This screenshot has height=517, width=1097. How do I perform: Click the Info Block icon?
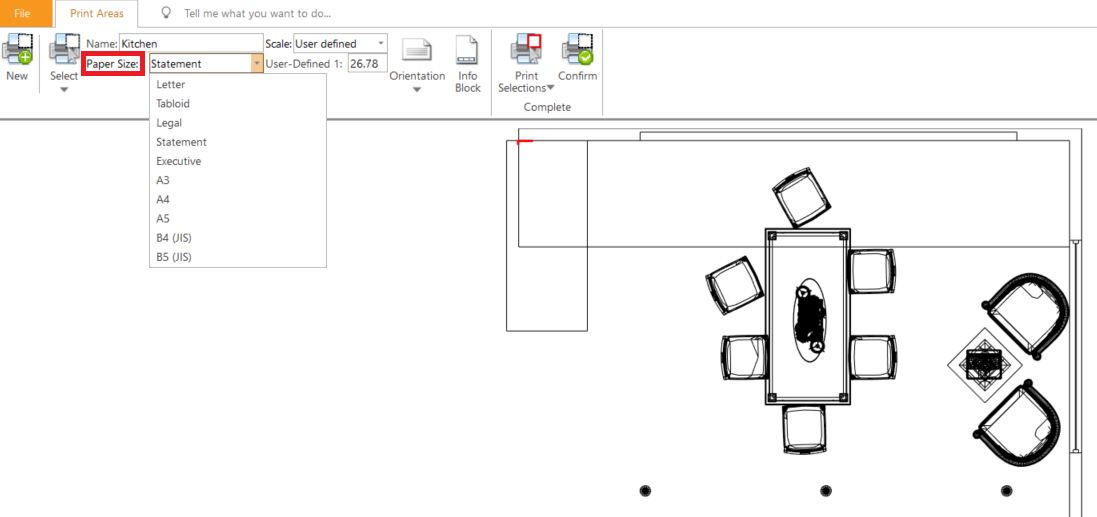click(467, 51)
